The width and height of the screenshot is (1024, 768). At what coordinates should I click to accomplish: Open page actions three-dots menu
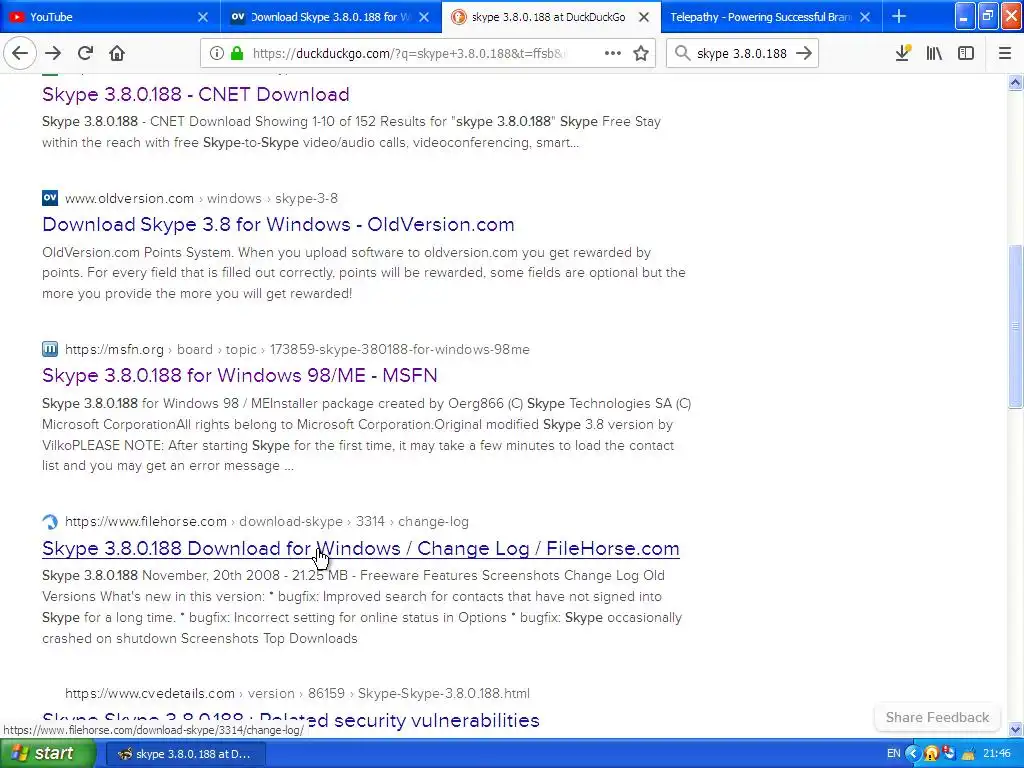click(x=613, y=54)
